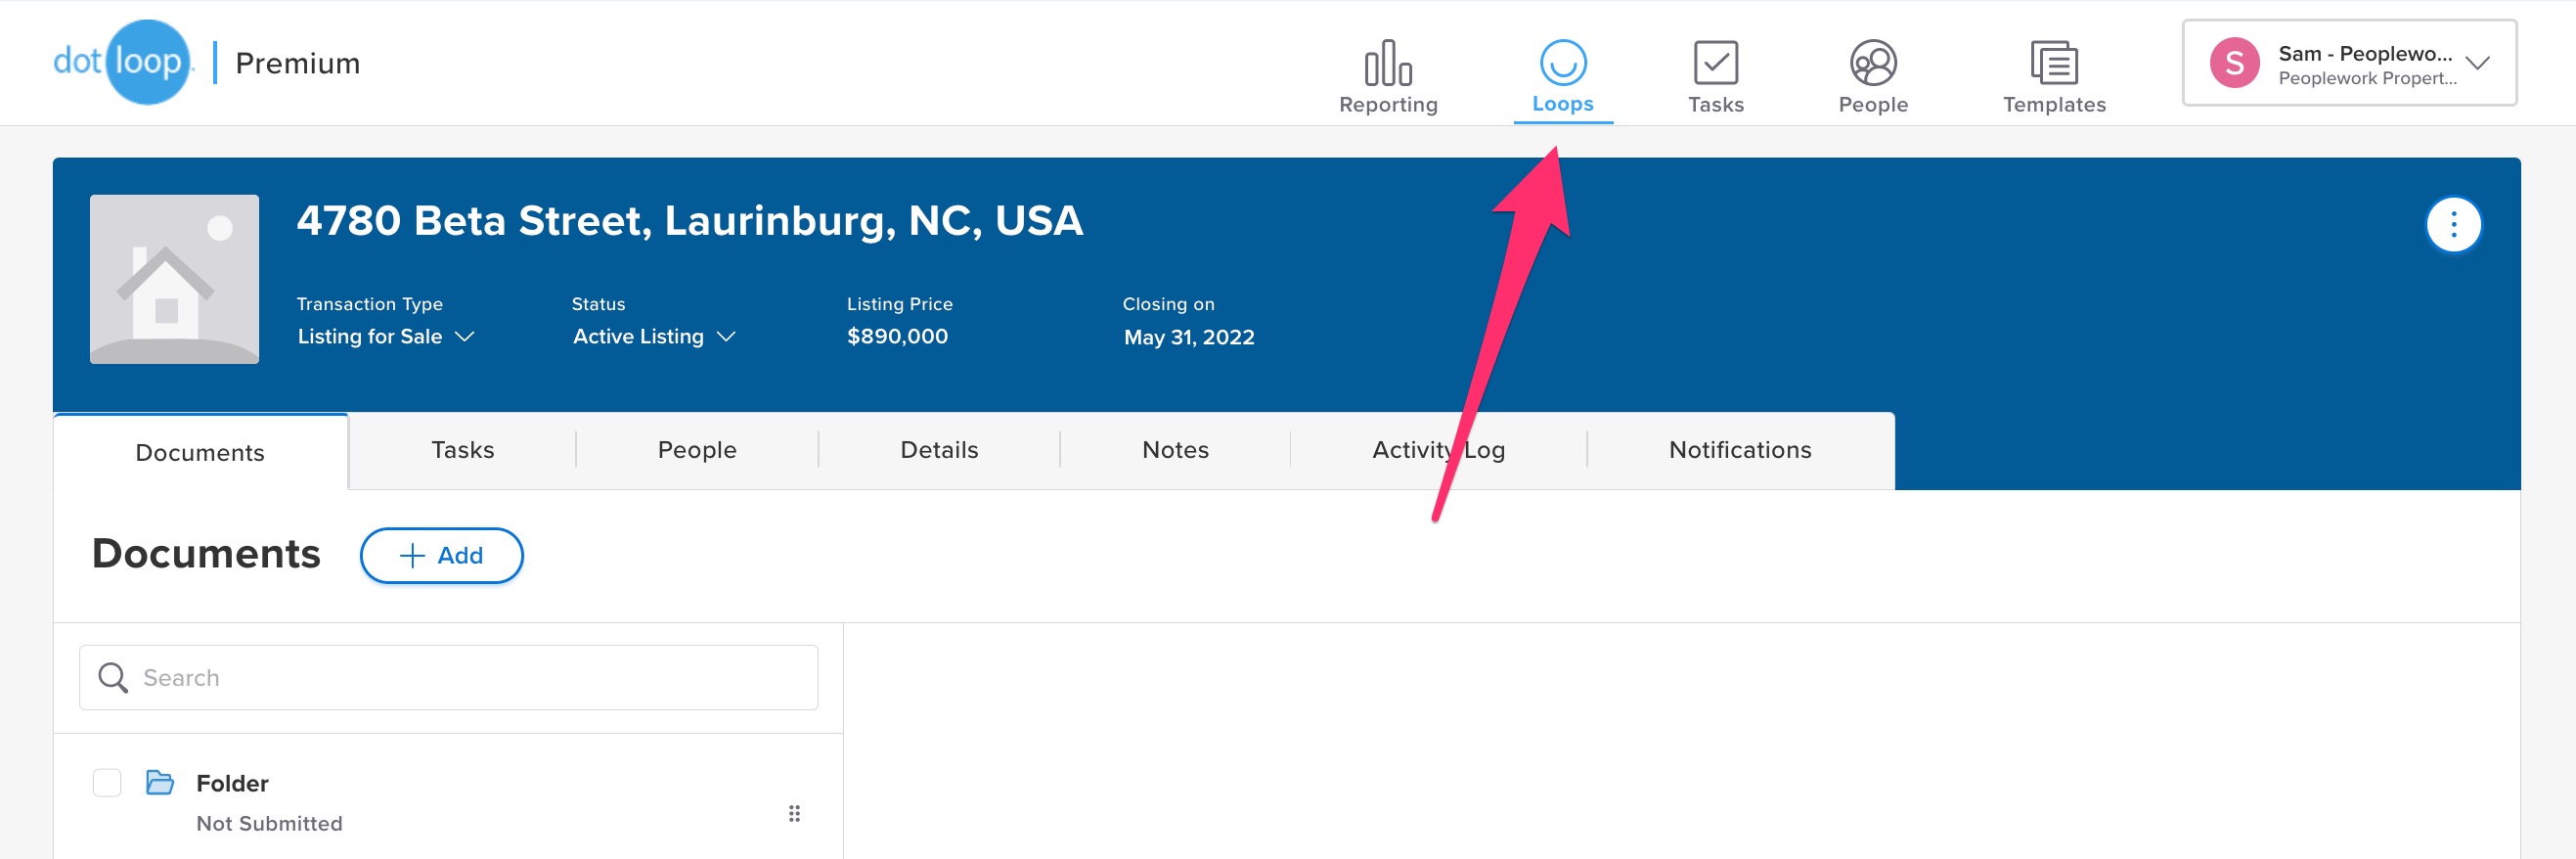Click the dotloop logo

pyautogui.click(x=122, y=62)
